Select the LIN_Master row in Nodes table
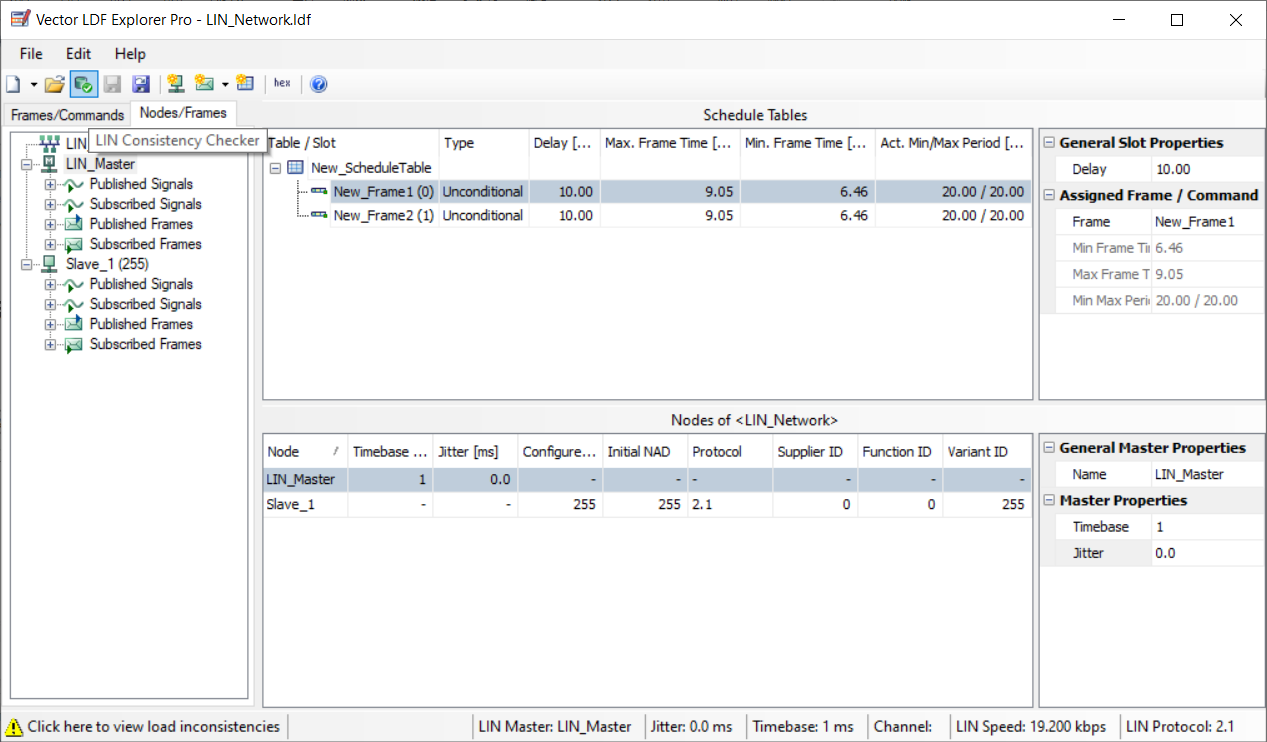 tap(647, 479)
